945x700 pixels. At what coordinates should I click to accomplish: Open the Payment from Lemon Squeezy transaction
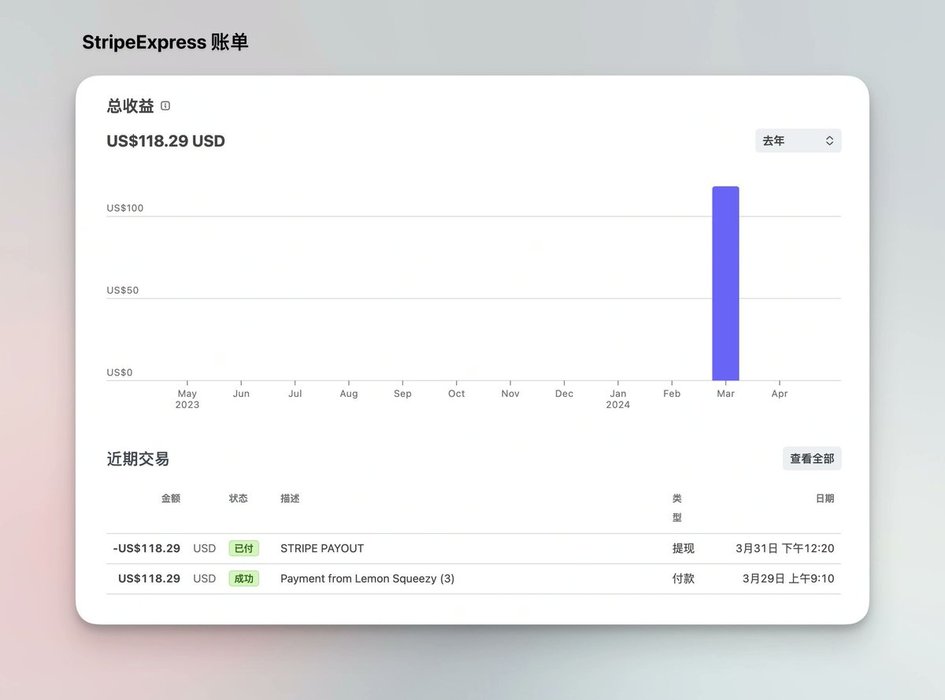[x=367, y=578]
